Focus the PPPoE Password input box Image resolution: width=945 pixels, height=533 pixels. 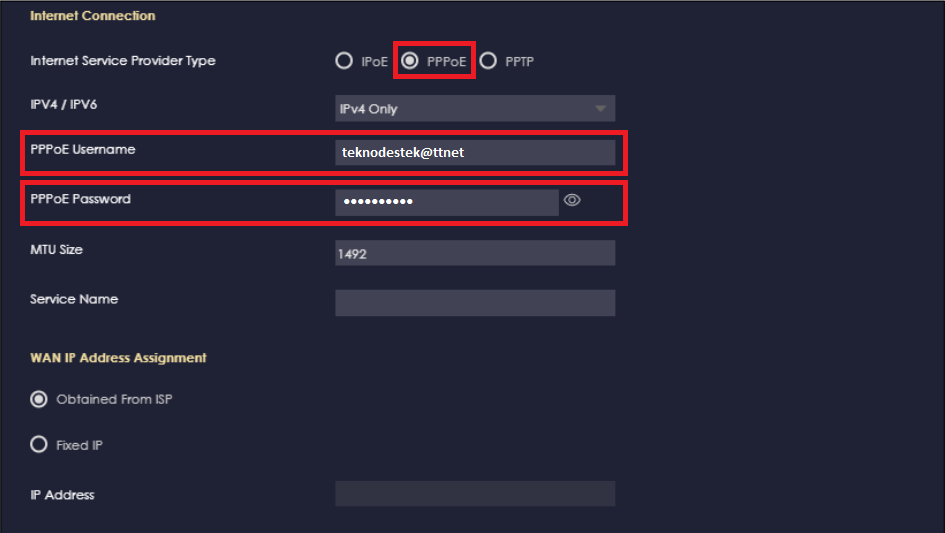pyautogui.click(x=445, y=202)
